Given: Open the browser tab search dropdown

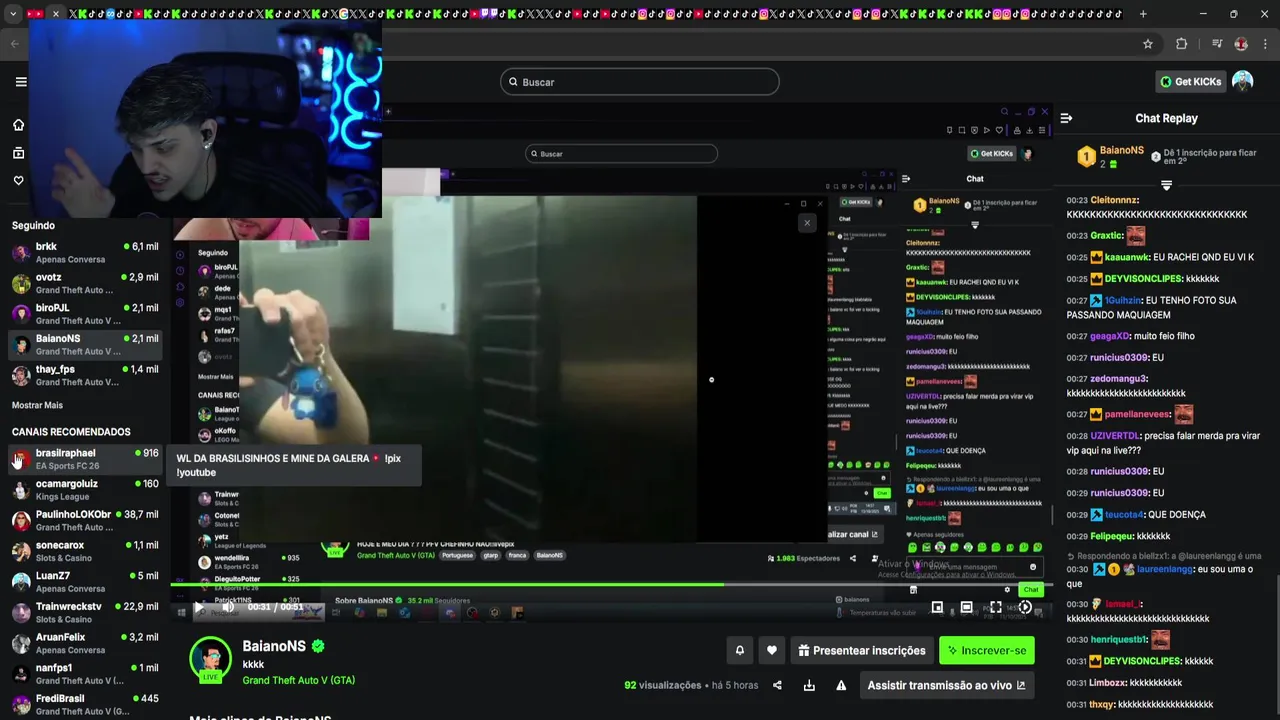Looking at the screenshot, I should [x=13, y=14].
